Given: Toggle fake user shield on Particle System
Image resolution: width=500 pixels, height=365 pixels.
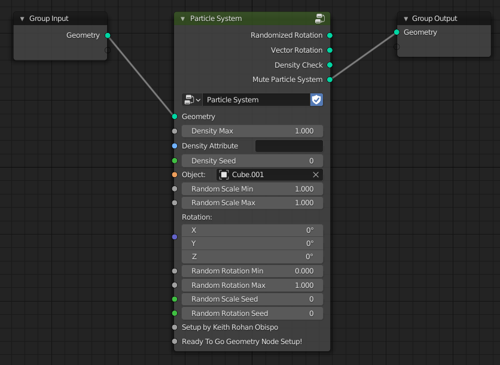Looking at the screenshot, I should tap(316, 100).
